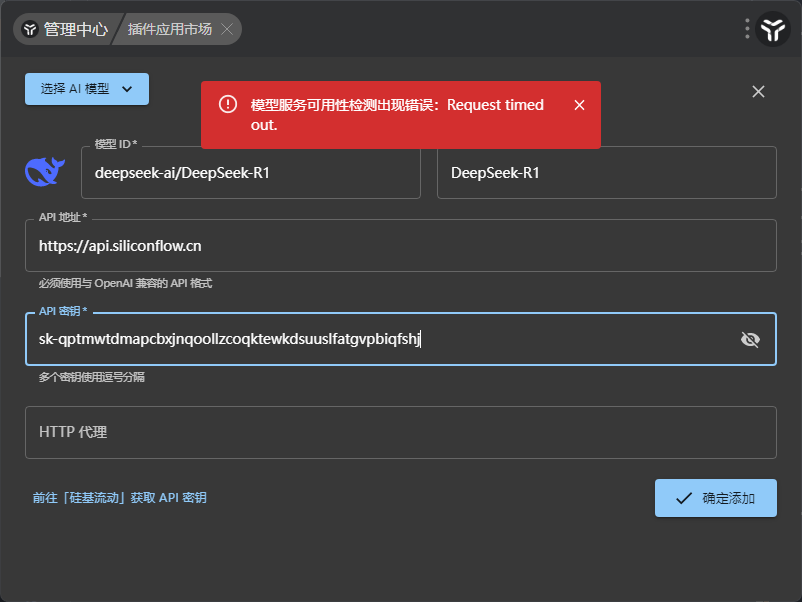Click the HTTP 代理 input field
Viewport: 802px width, 602px height.
(400, 433)
